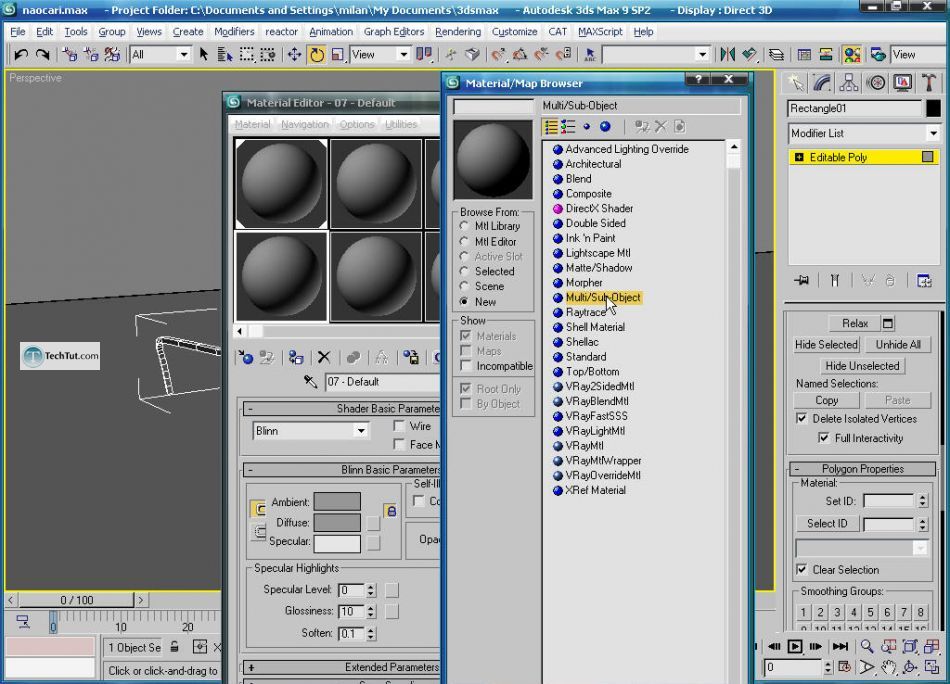This screenshot has height=684, width=950.
Task: Switch to the Display command panel
Action: [903, 83]
